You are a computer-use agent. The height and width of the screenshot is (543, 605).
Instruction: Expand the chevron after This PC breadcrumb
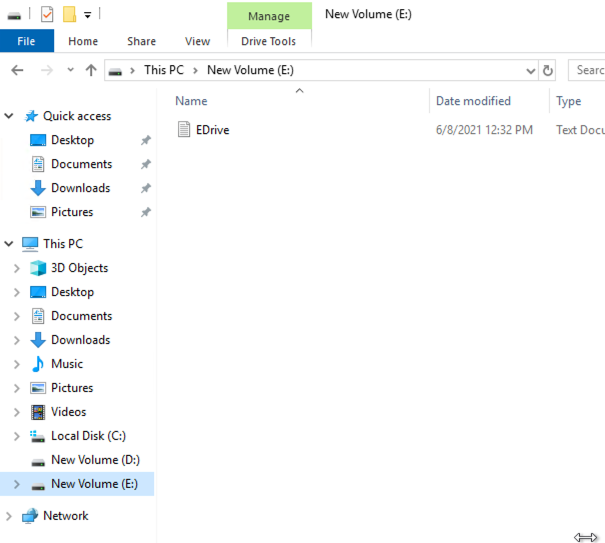click(x=196, y=70)
